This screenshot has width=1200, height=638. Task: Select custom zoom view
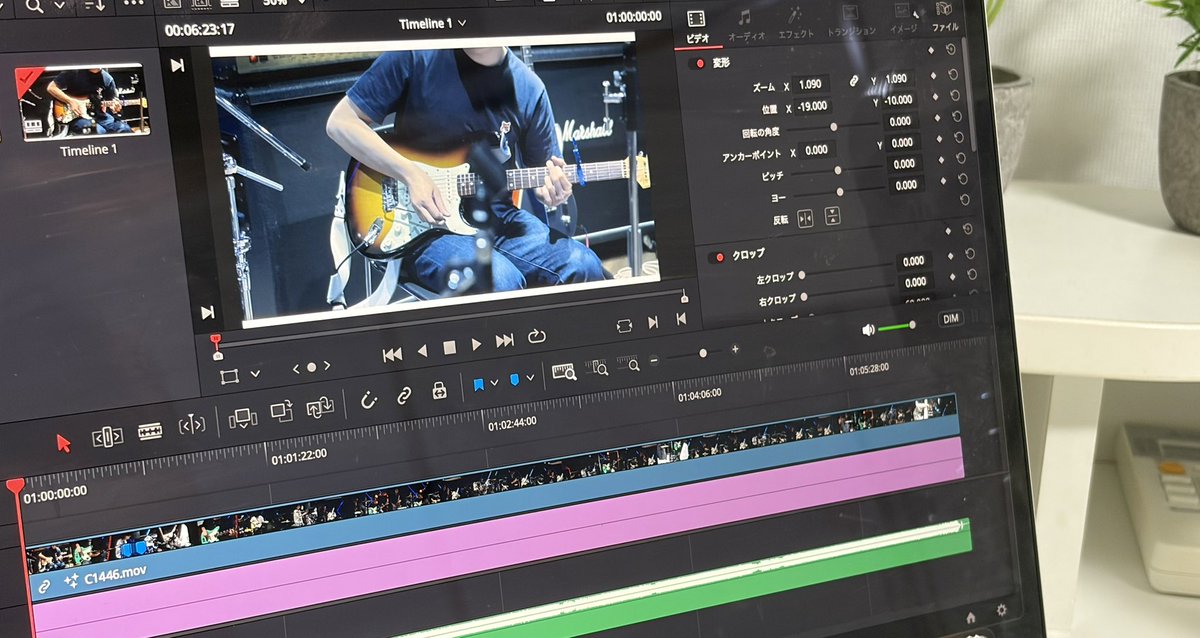pyautogui.click(x=627, y=364)
